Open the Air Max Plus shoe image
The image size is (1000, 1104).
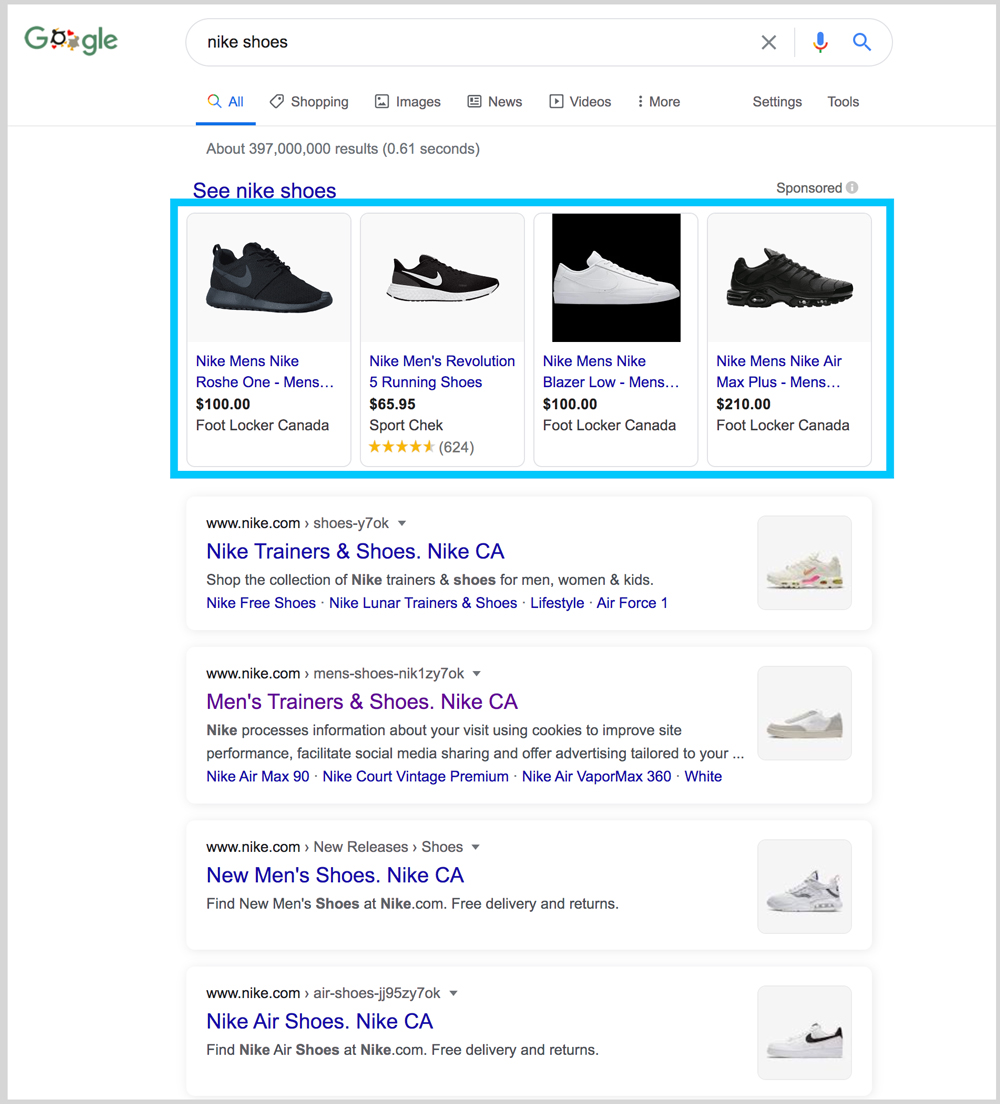point(789,277)
